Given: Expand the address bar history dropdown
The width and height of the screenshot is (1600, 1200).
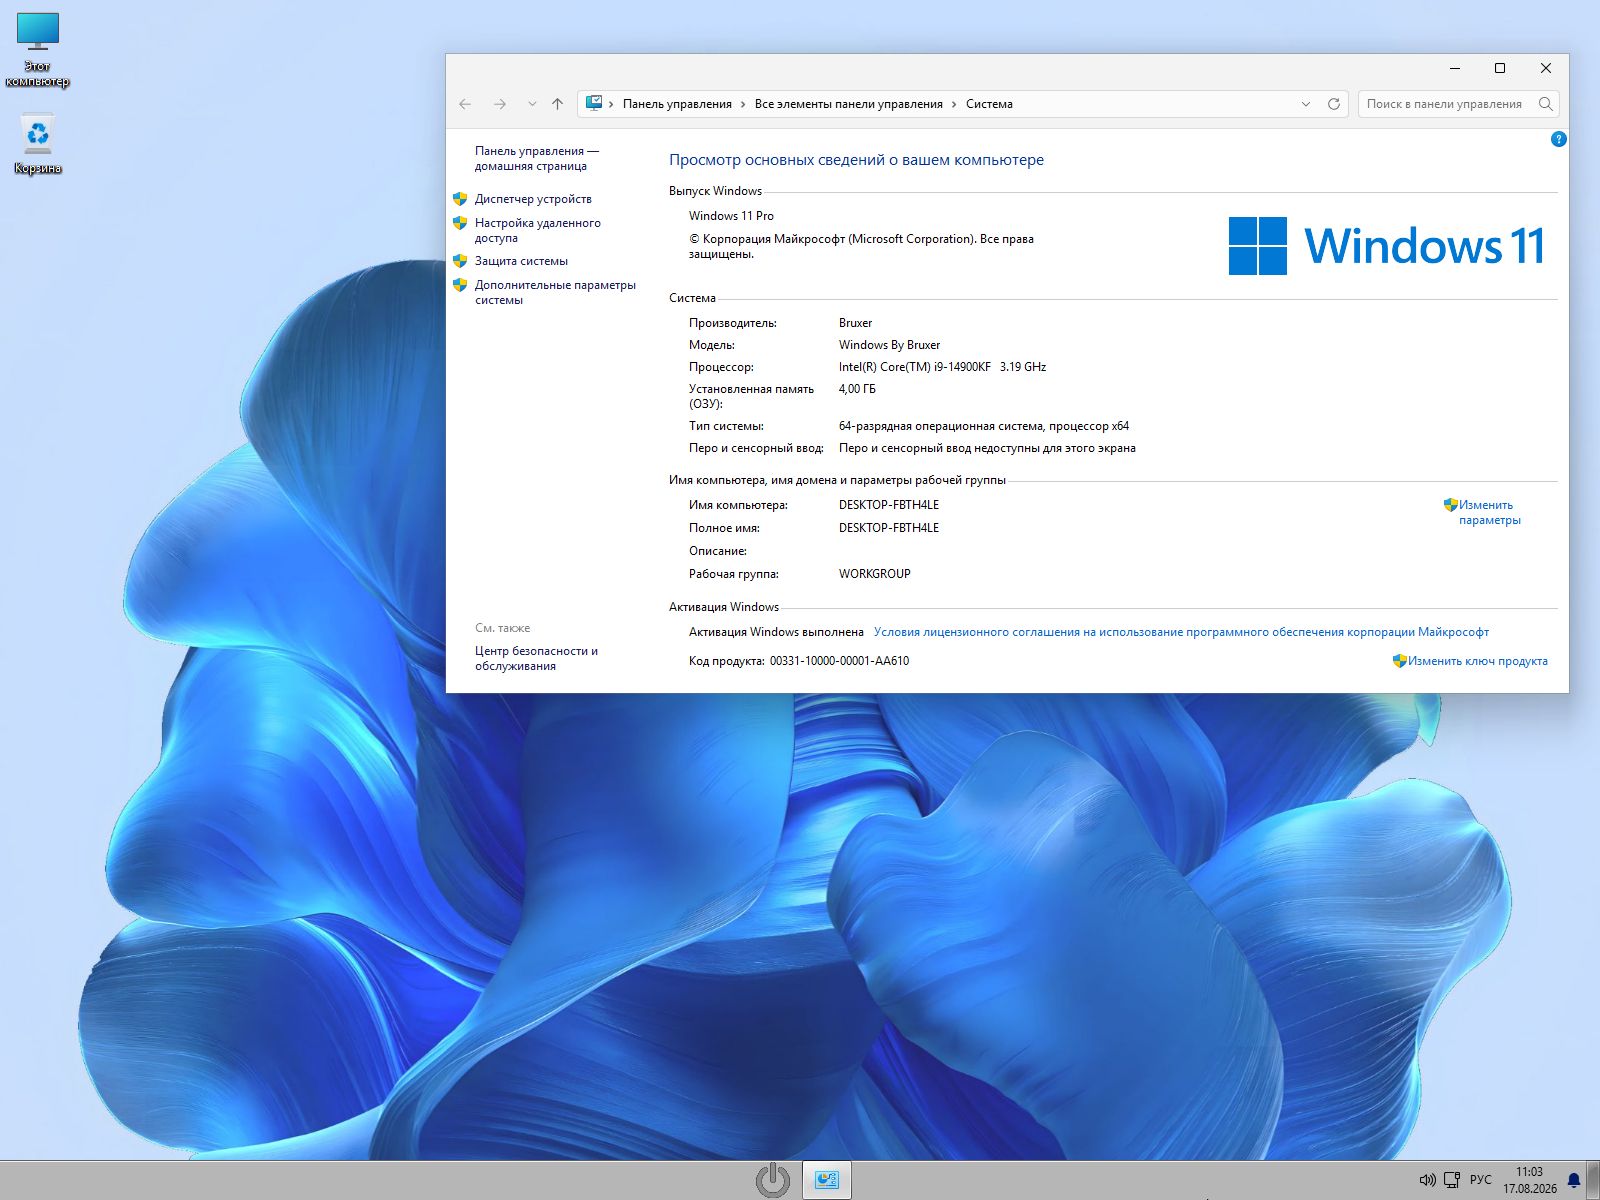Looking at the screenshot, I should [x=1306, y=104].
